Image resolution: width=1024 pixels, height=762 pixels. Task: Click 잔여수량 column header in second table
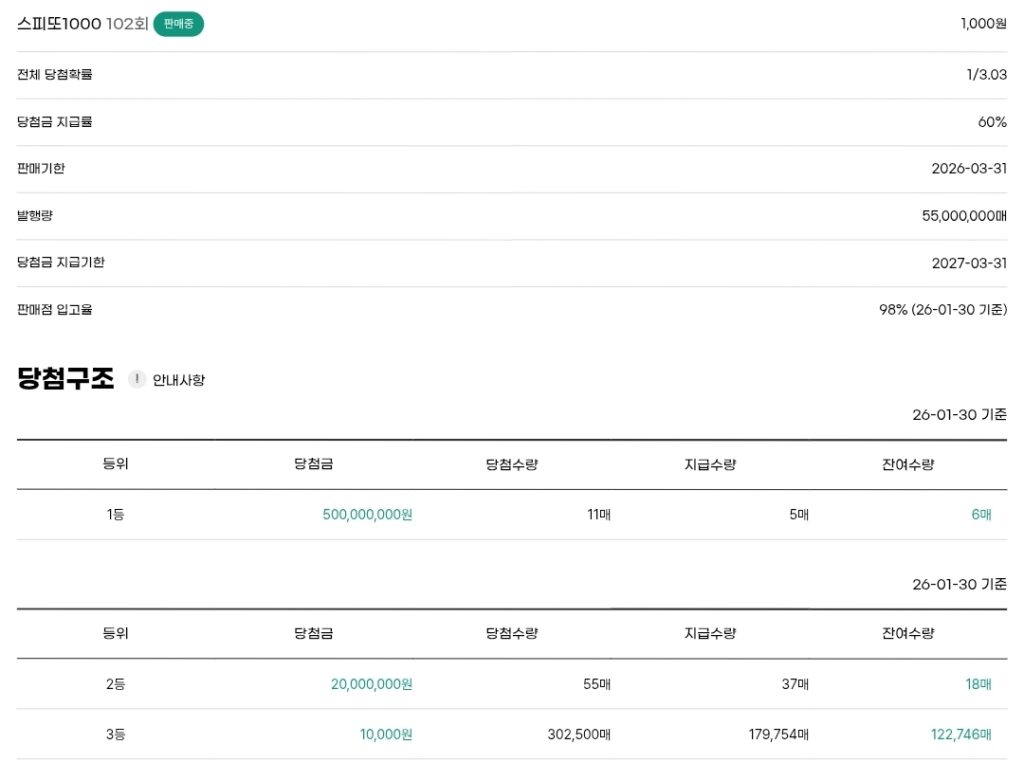(x=908, y=633)
